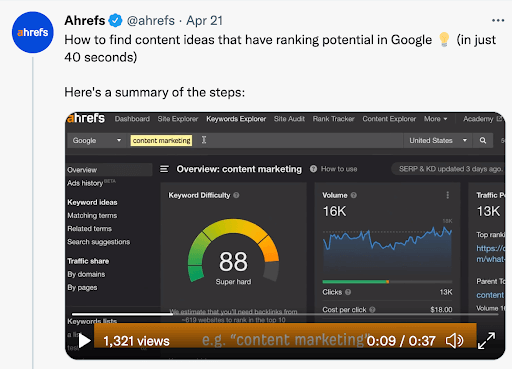Open the Apr 21 tweet timestamp
The width and height of the screenshot is (512, 369).
204,21
